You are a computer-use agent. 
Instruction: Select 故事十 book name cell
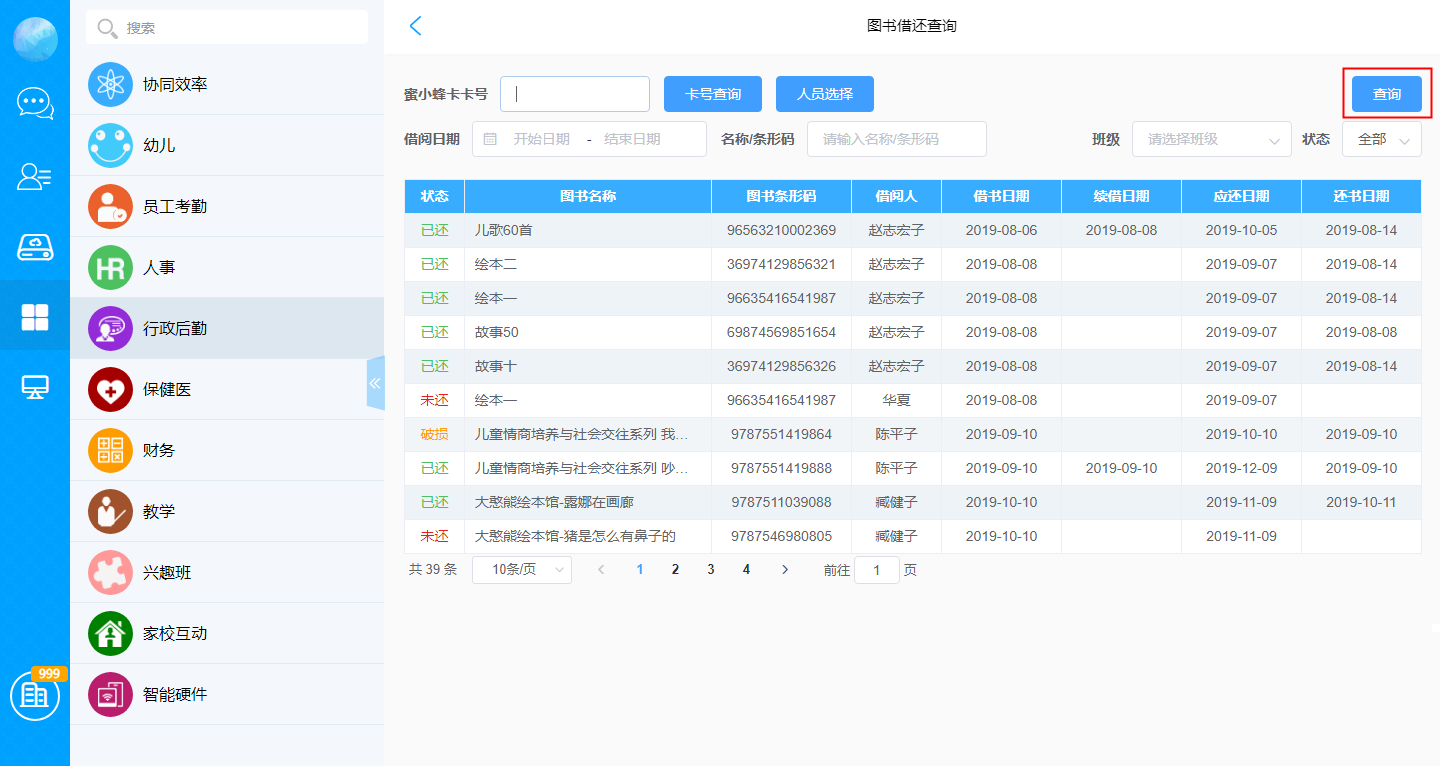click(x=588, y=367)
